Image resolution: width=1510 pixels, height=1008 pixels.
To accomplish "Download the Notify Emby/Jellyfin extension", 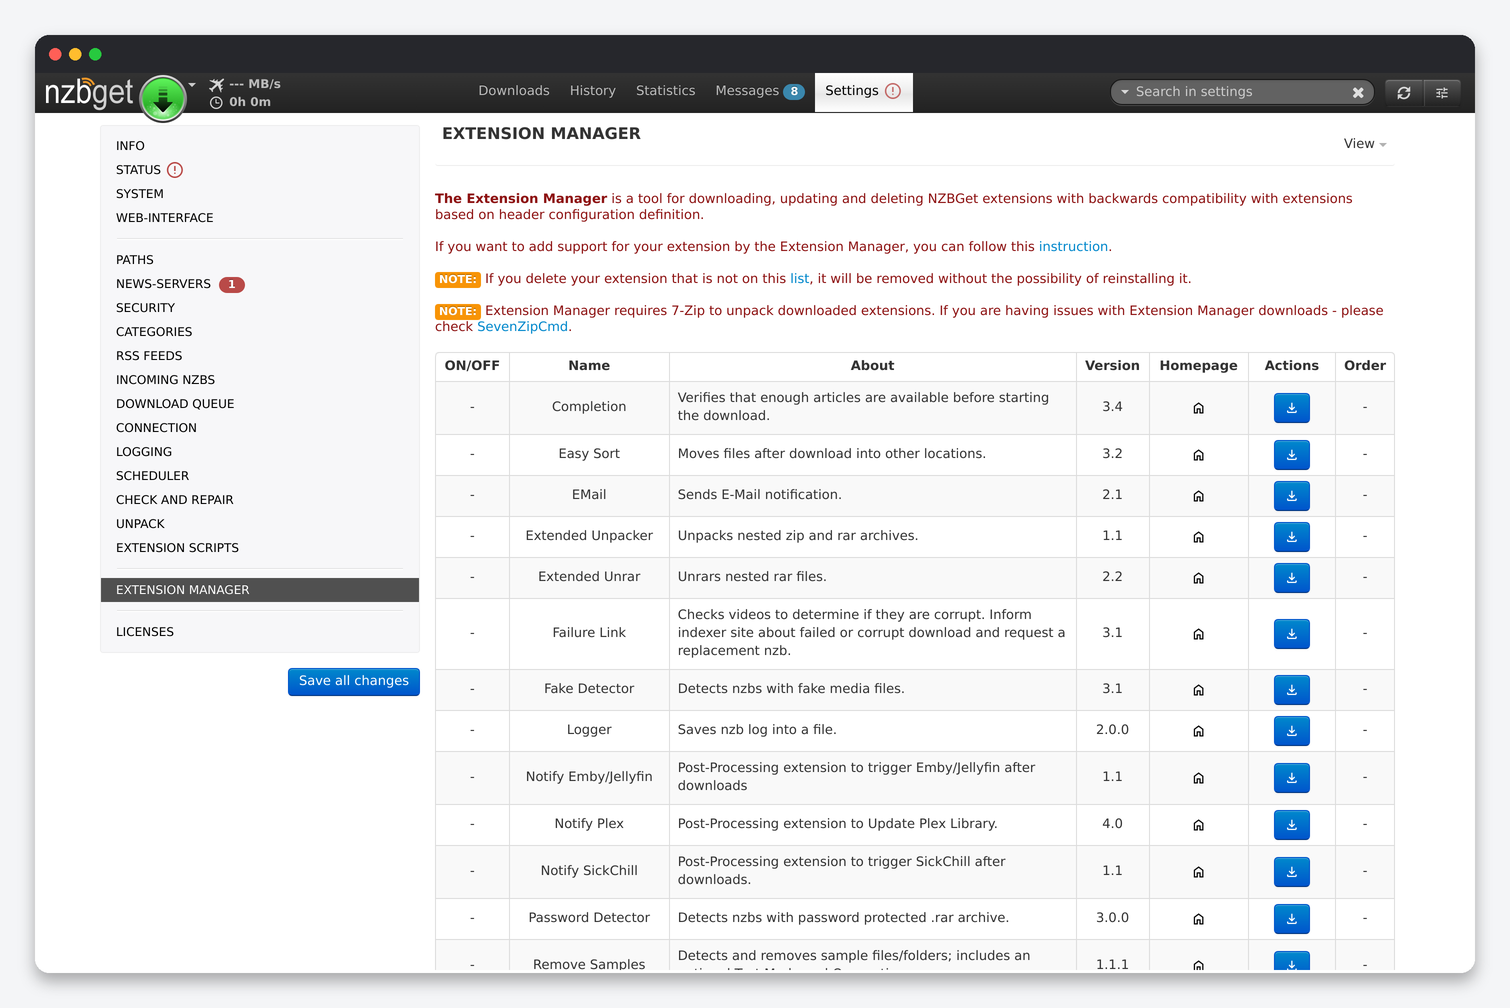I will (1292, 778).
